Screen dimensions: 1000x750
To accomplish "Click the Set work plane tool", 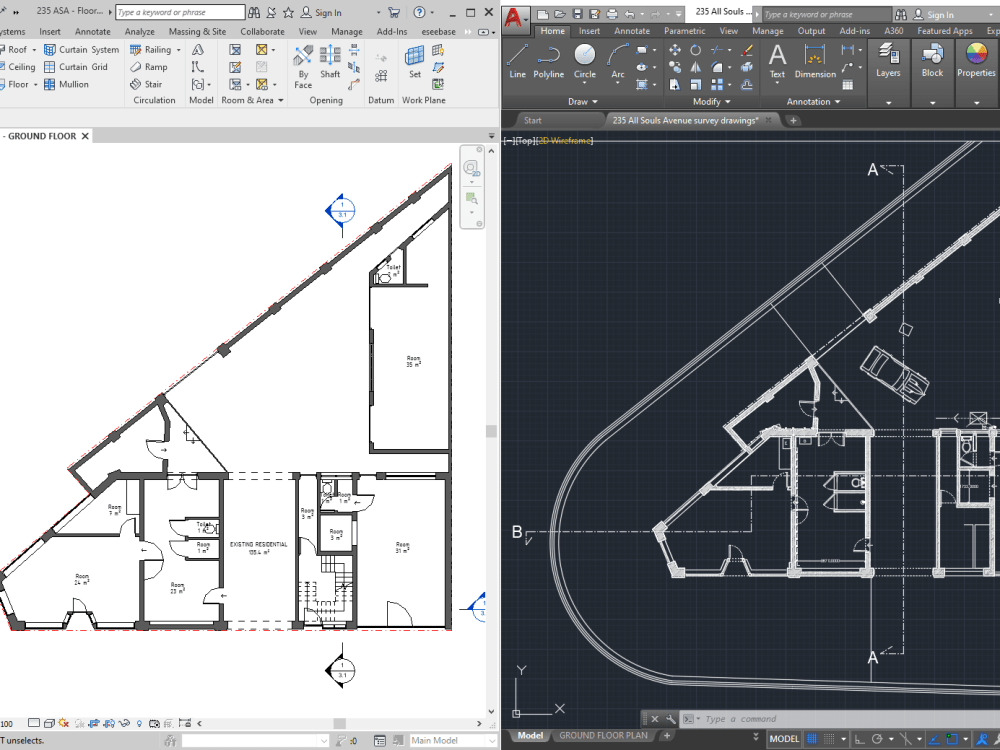I will (415, 62).
